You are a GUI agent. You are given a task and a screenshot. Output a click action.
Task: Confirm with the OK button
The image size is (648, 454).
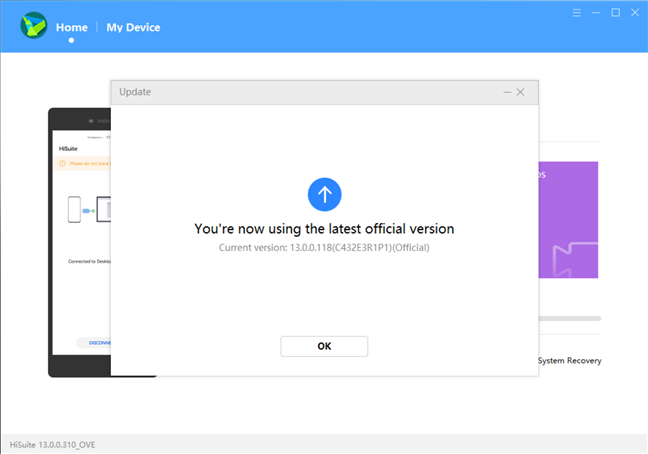324,346
